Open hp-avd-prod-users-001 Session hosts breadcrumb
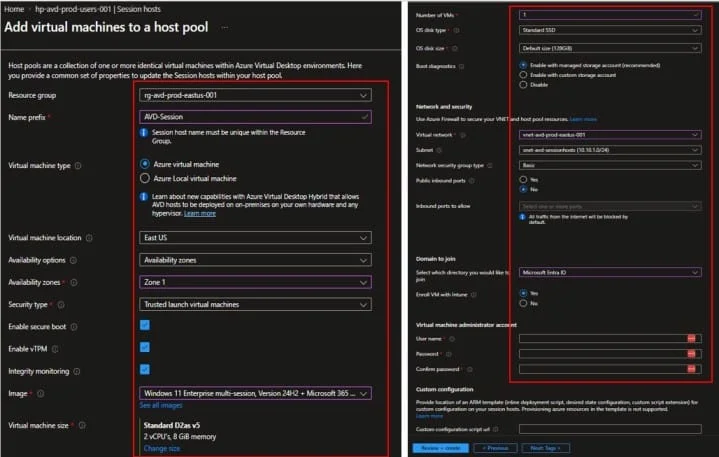The image size is (719, 457). (98, 9)
